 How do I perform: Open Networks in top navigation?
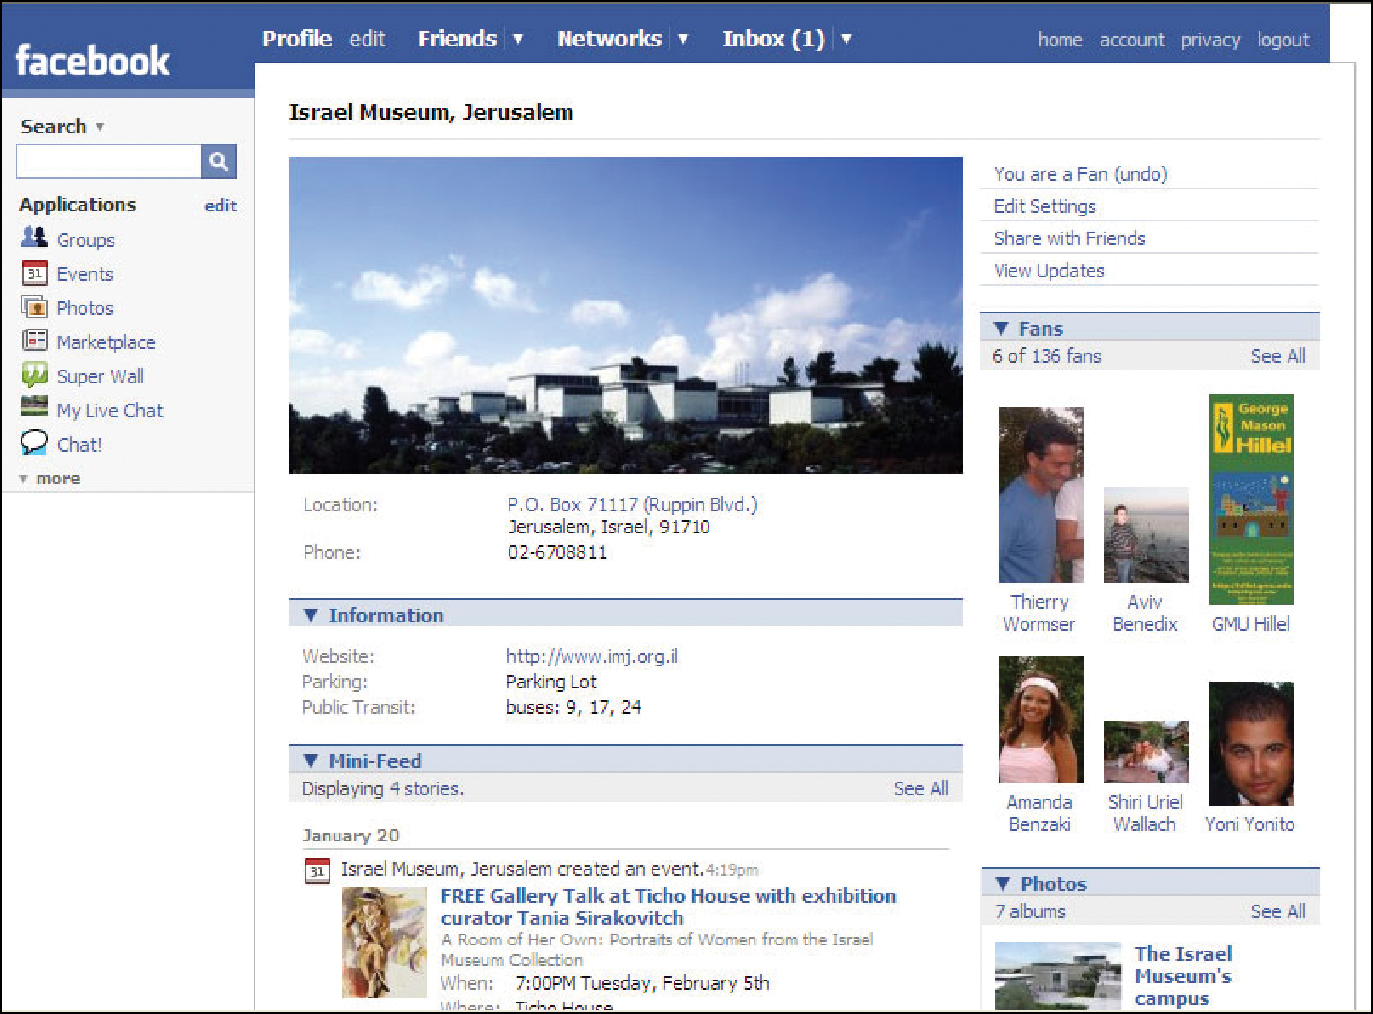click(609, 38)
